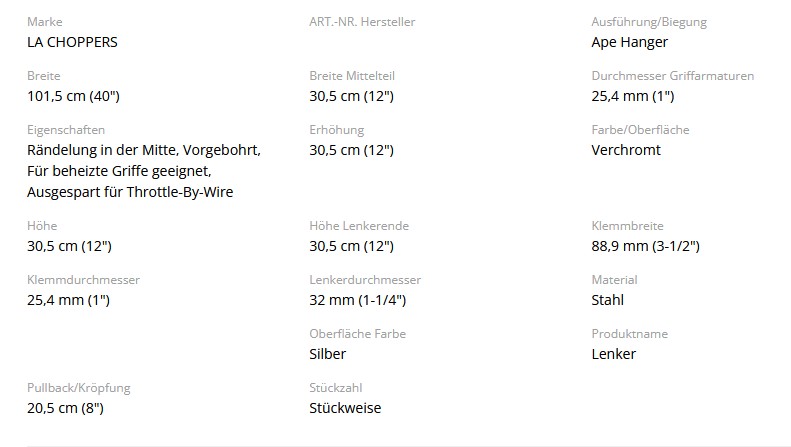Click the Breite Mittelteil label
This screenshot has height=447, width=791.
point(352,76)
